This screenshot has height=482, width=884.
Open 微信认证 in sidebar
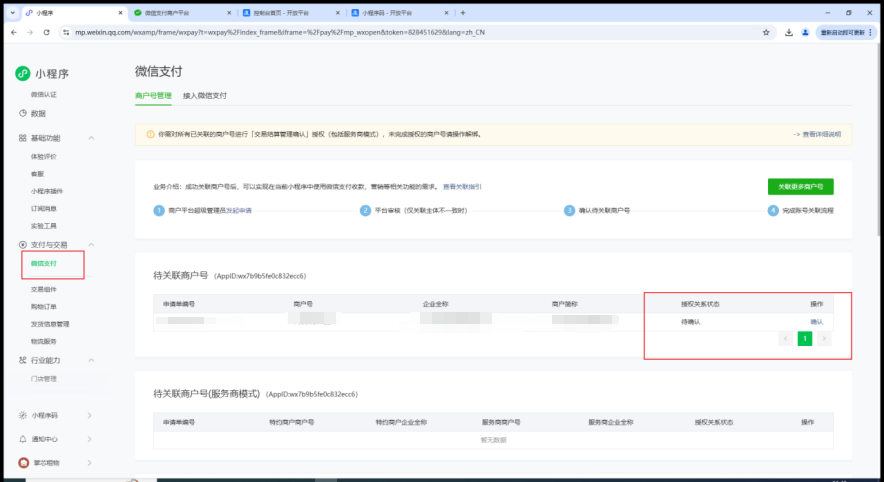coord(44,95)
